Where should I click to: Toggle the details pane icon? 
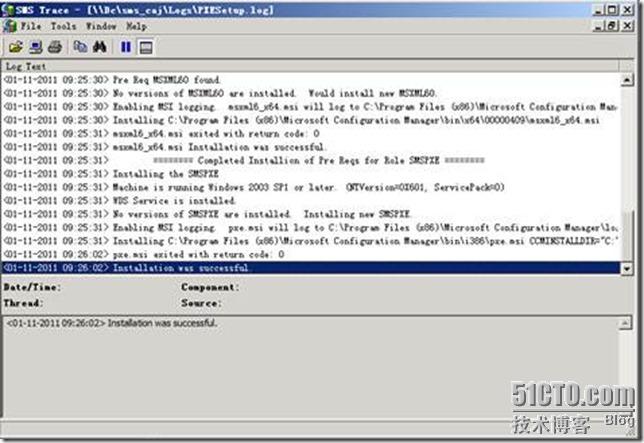click(146, 47)
